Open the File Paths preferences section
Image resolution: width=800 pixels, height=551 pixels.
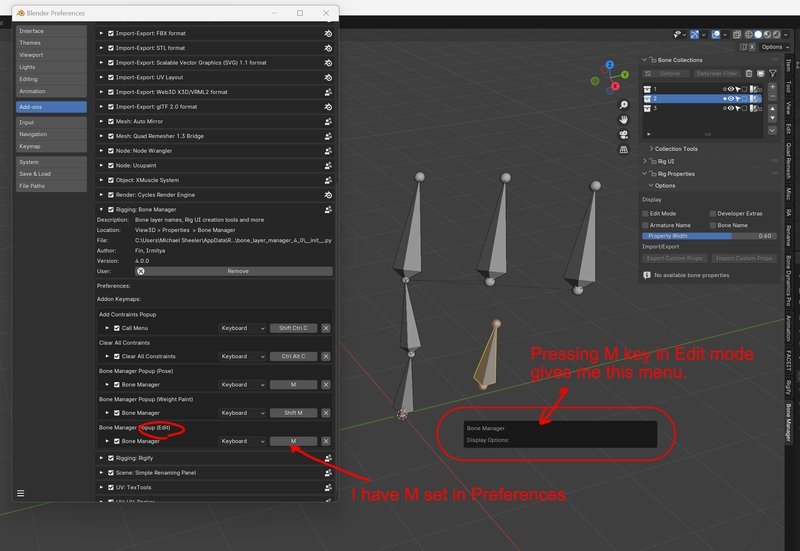[51, 186]
